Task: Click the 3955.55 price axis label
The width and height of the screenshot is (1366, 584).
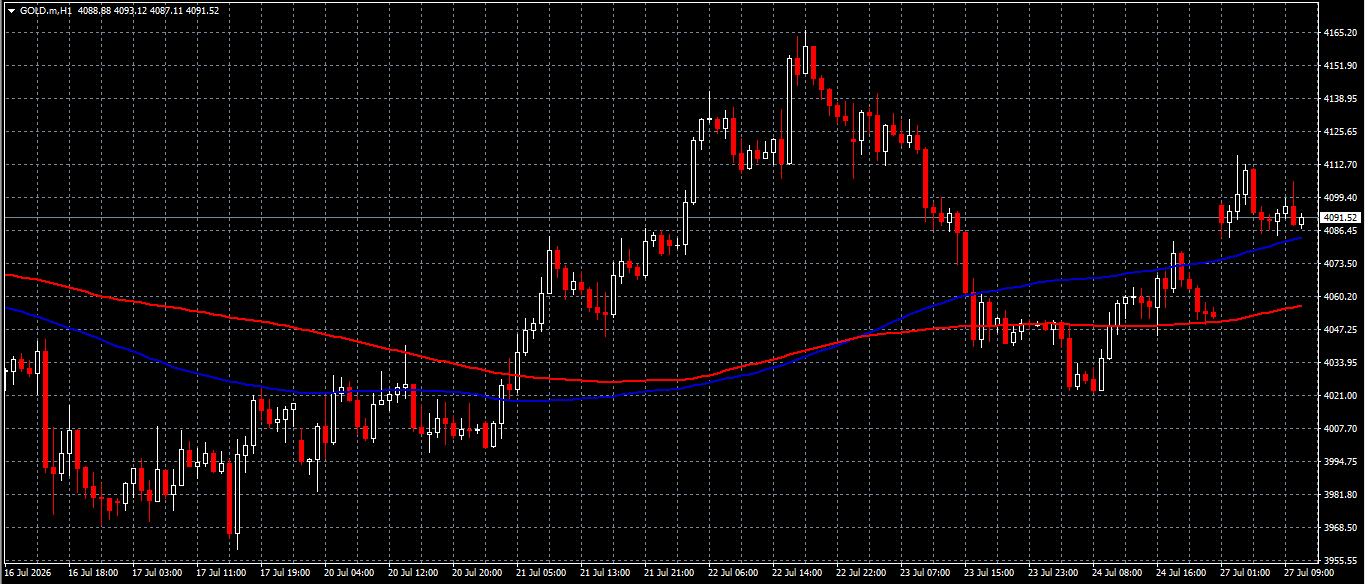Action: (x=1338, y=561)
